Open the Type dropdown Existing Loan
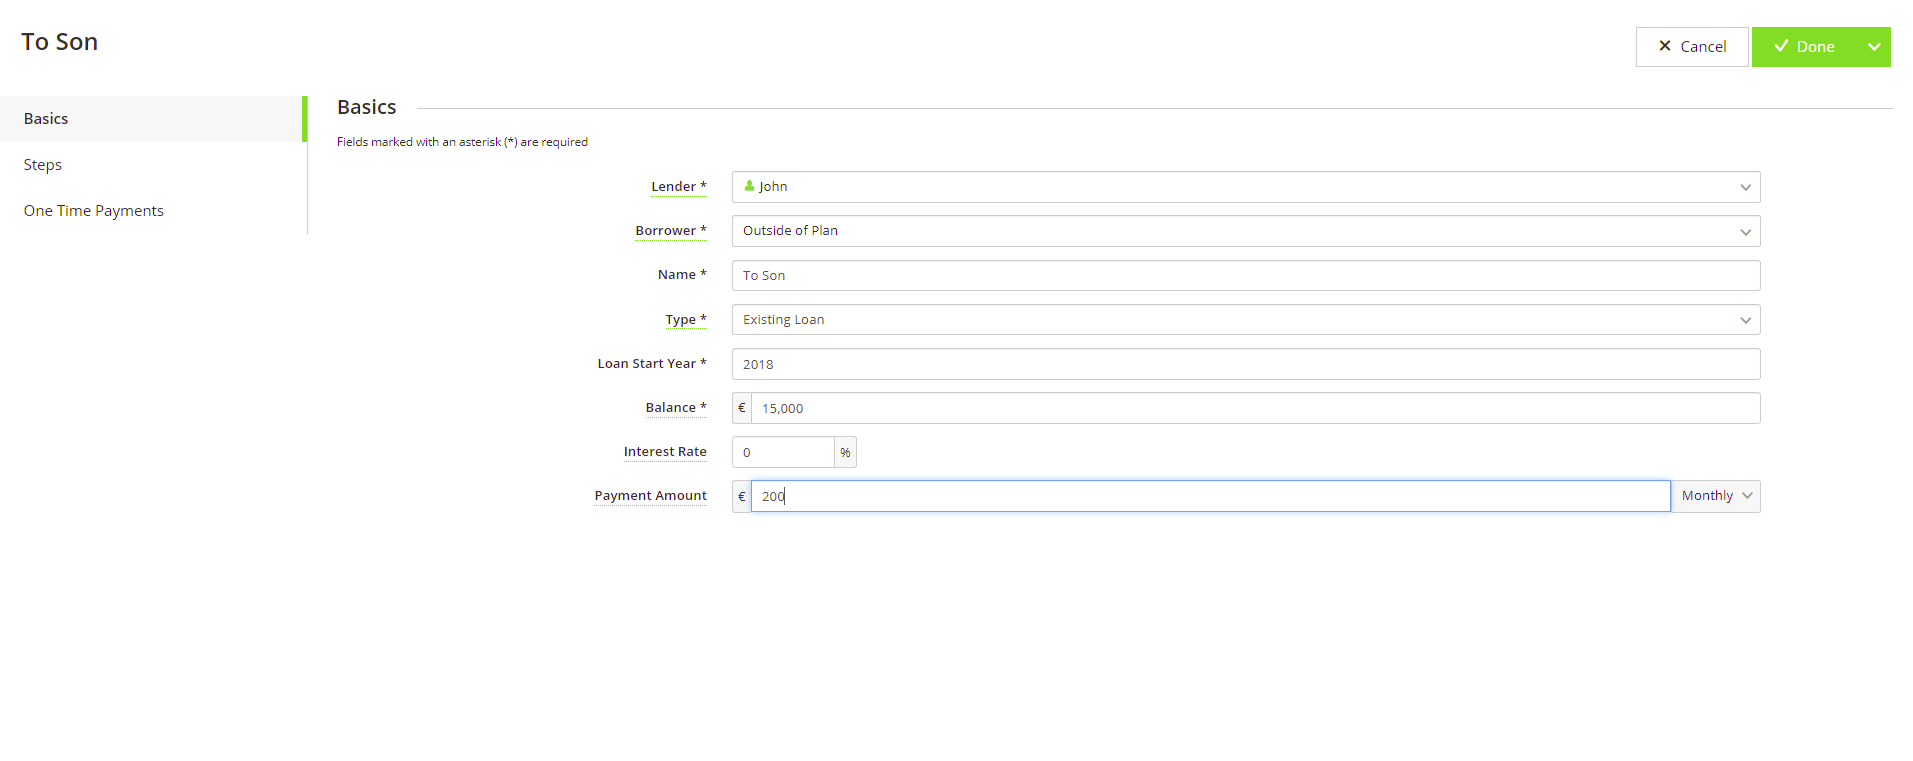Image resolution: width=1913 pixels, height=761 pixels. 1246,320
